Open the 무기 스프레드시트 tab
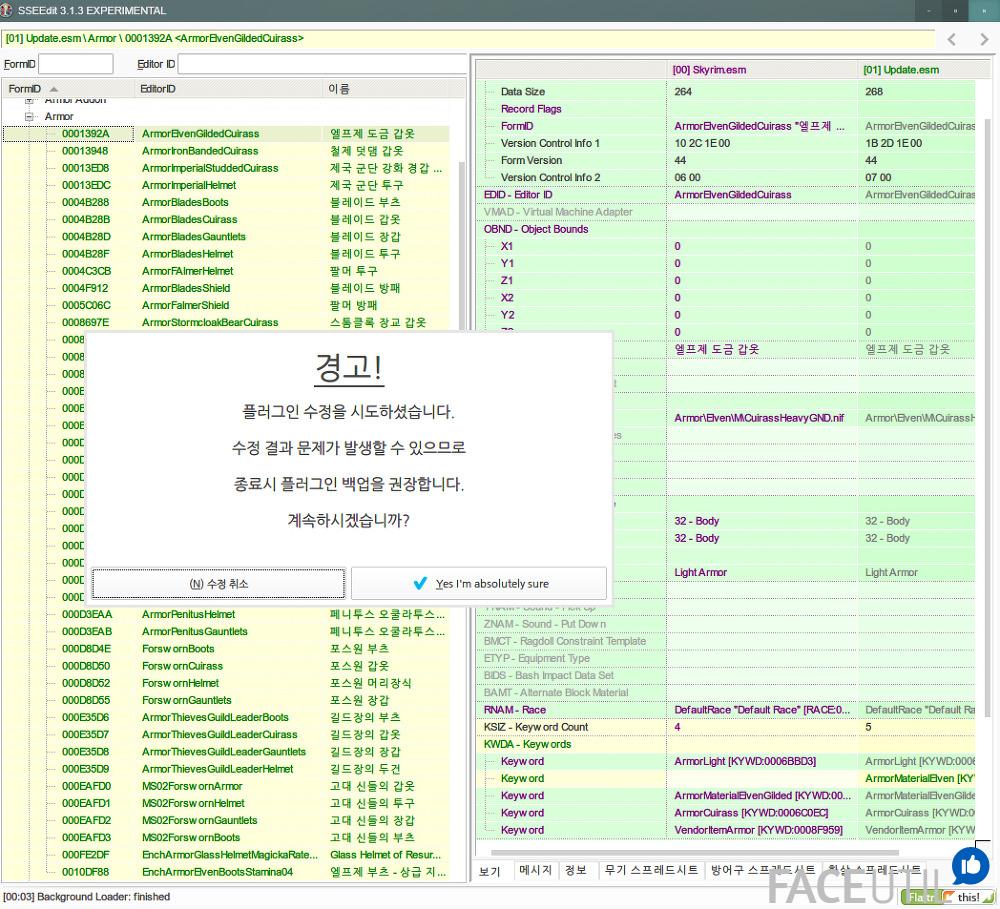1000x909 pixels. [650, 870]
